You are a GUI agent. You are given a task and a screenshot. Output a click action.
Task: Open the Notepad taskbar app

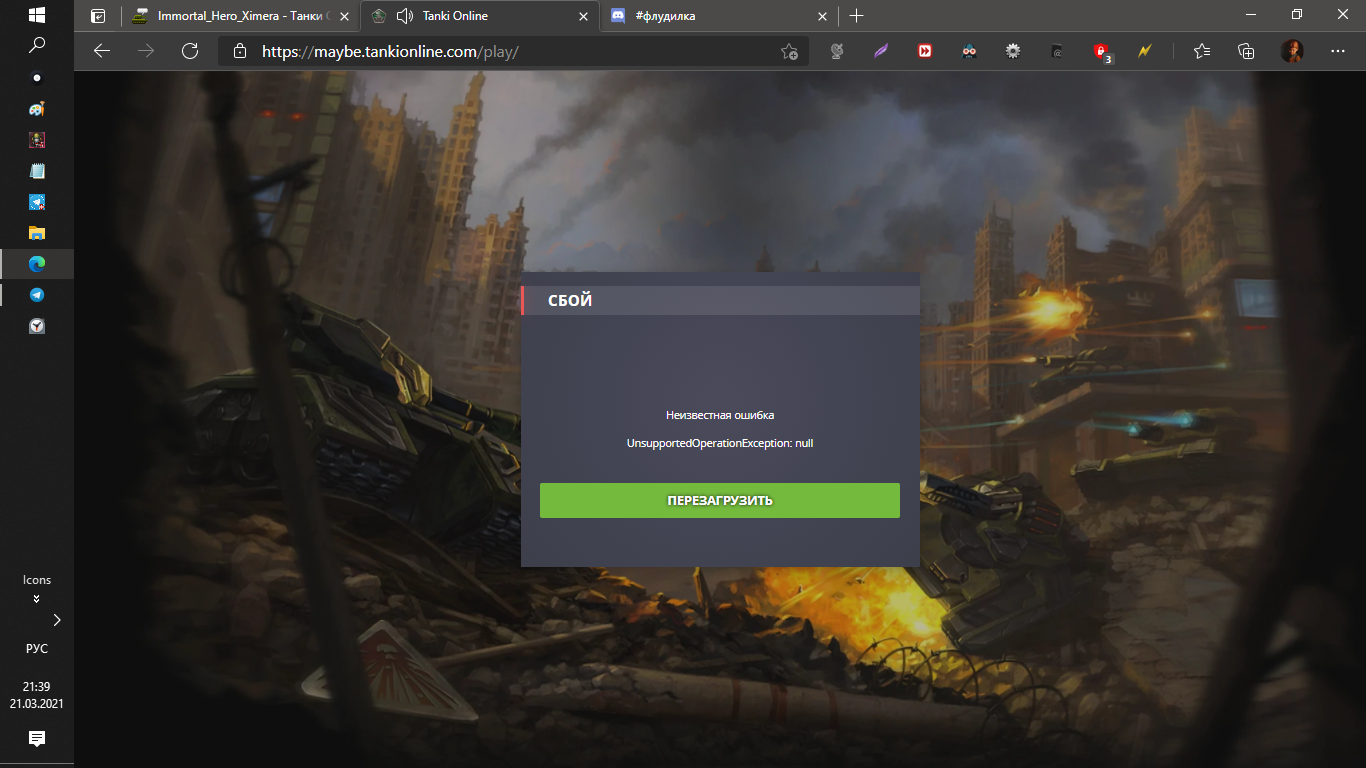click(37, 171)
